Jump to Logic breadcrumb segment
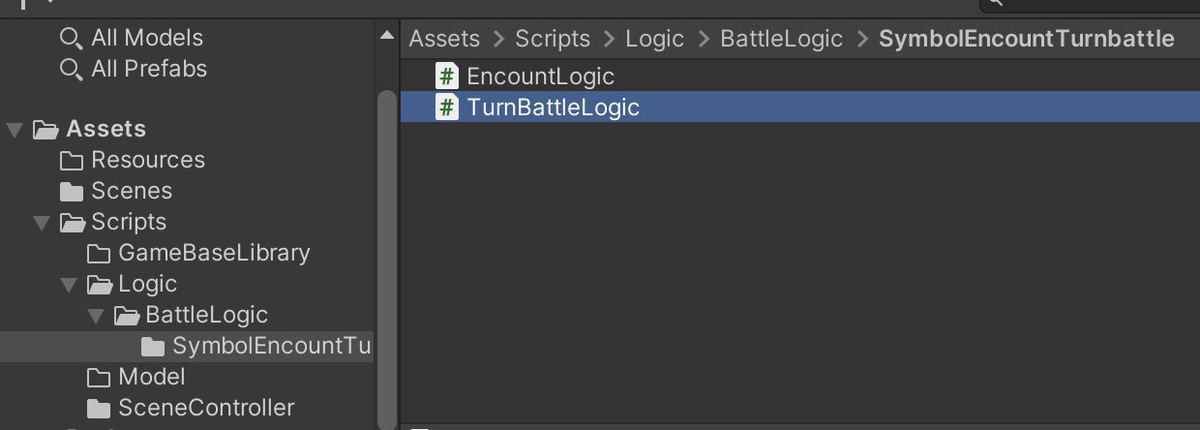Image resolution: width=1200 pixels, height=430 pixels. coord(654,39)
